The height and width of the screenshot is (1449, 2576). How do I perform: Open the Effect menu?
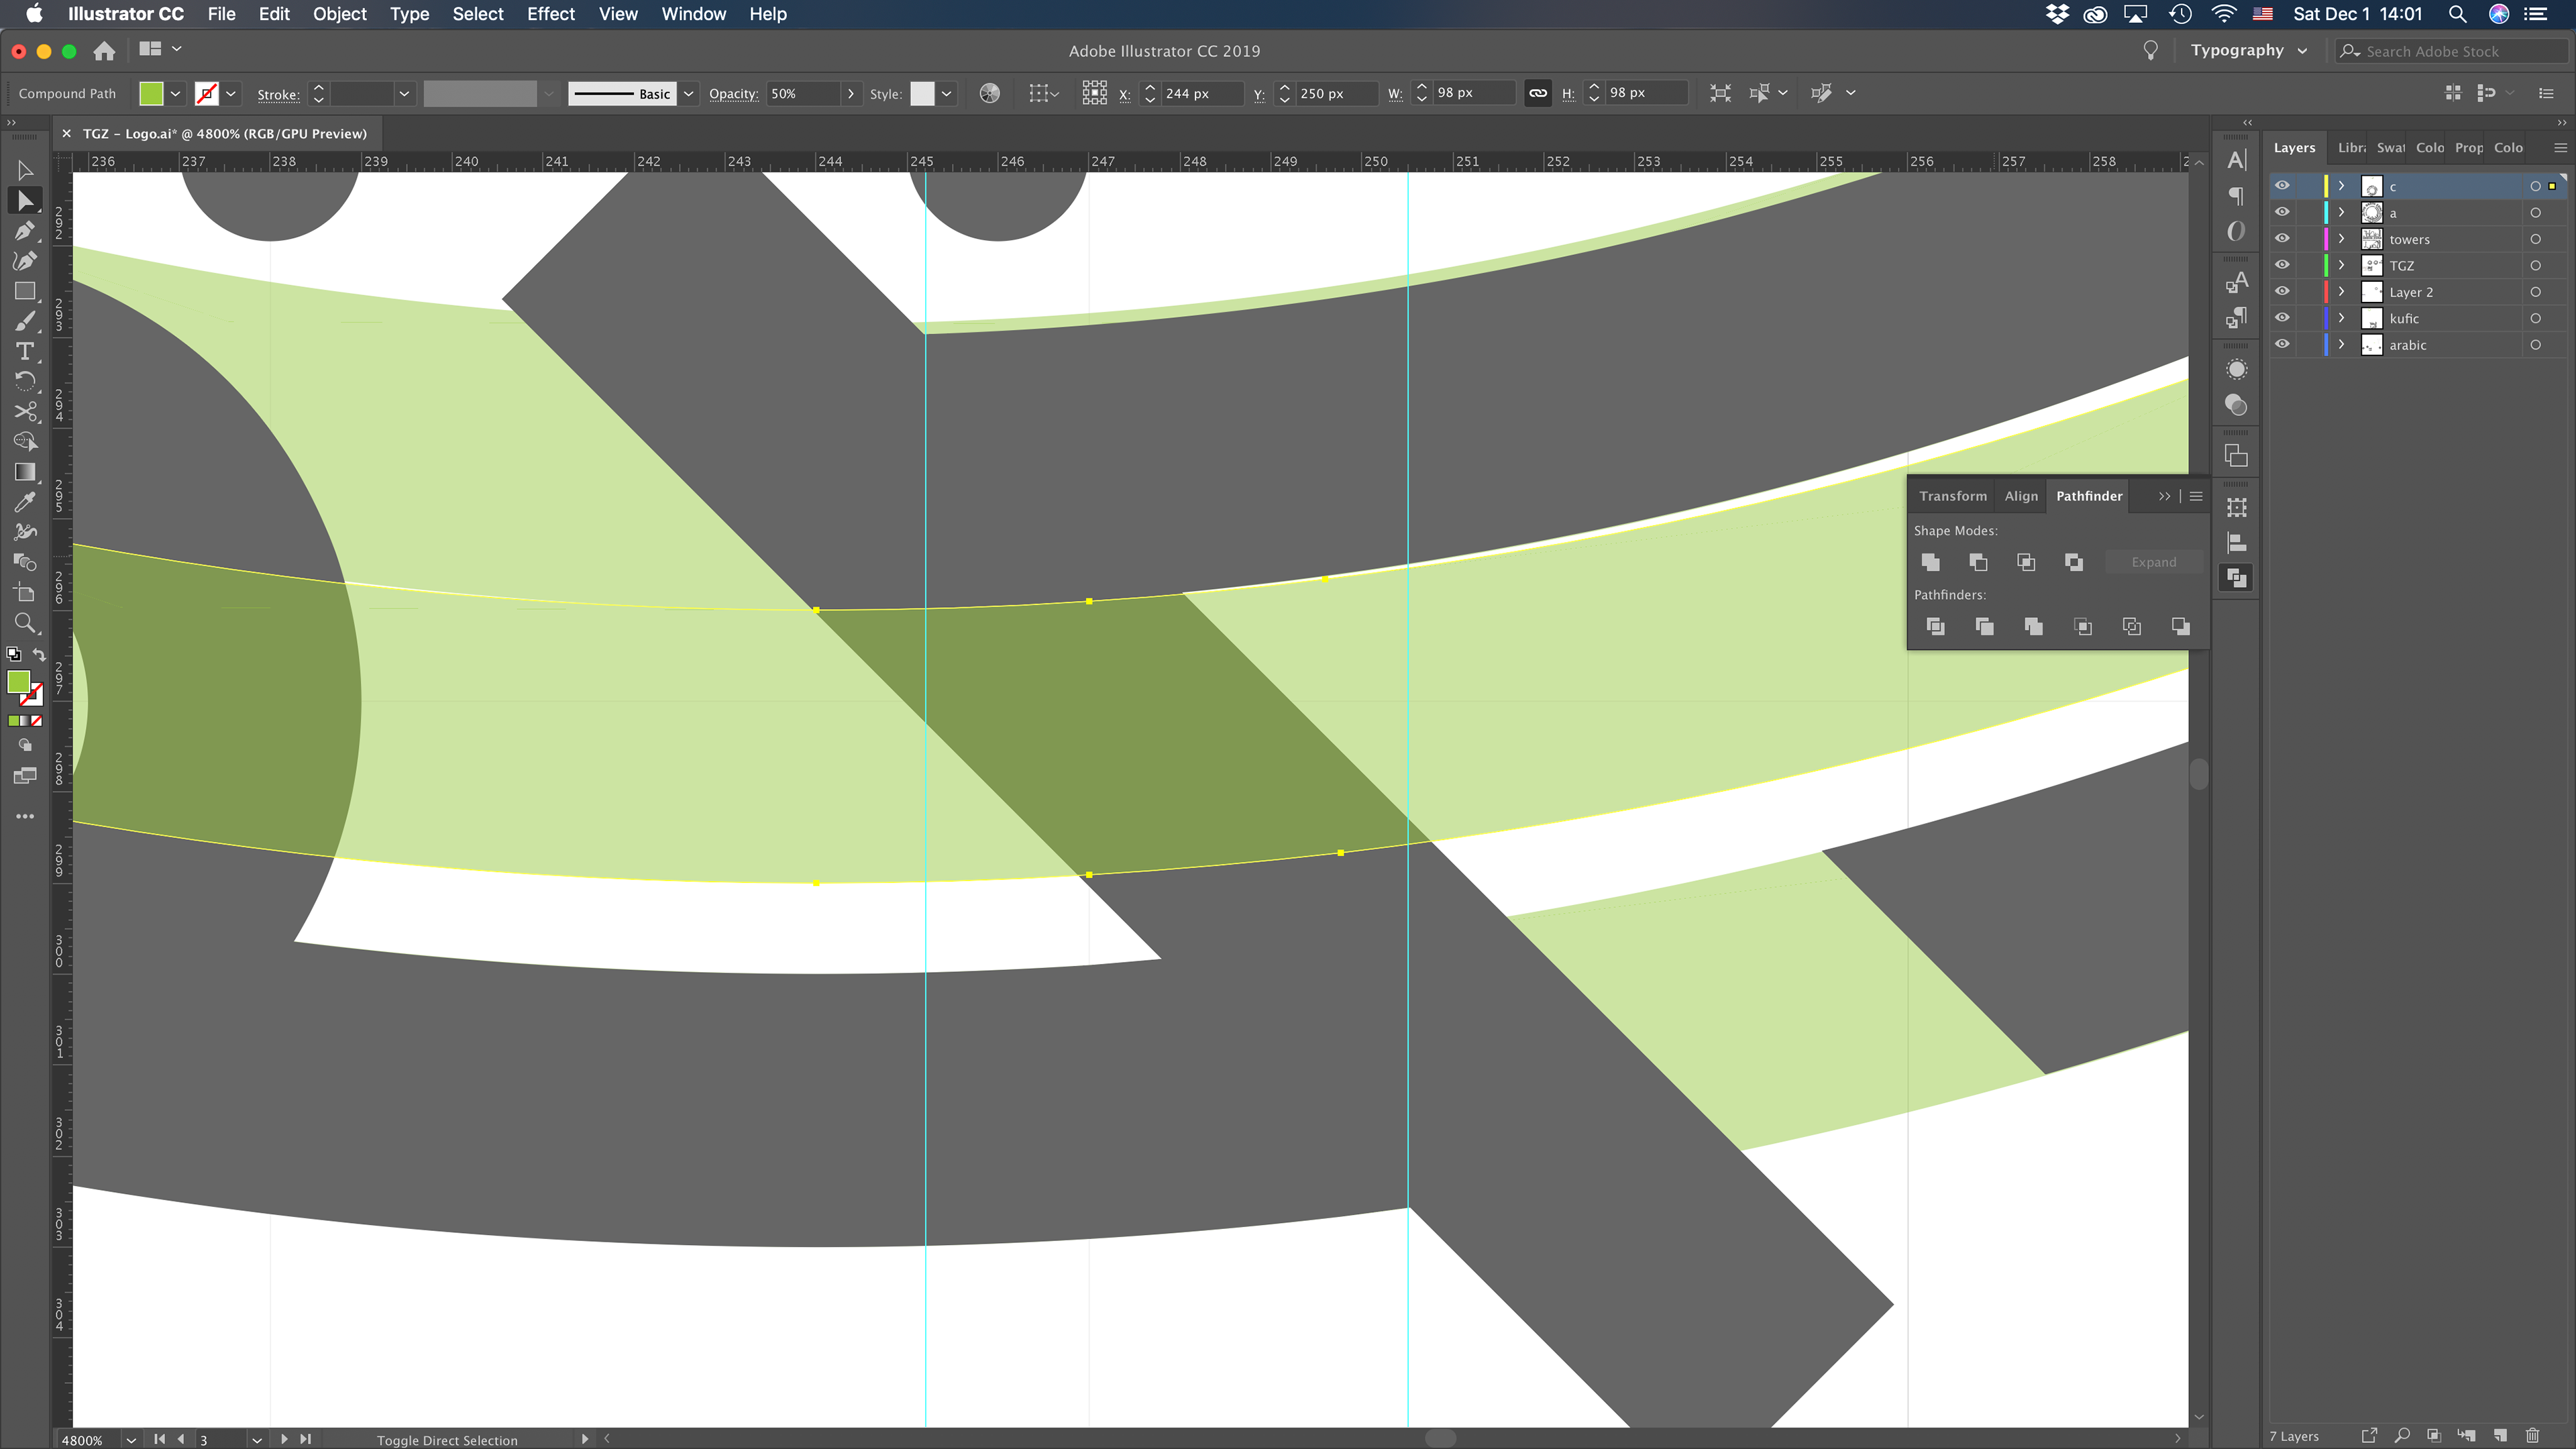click(550, 14)
